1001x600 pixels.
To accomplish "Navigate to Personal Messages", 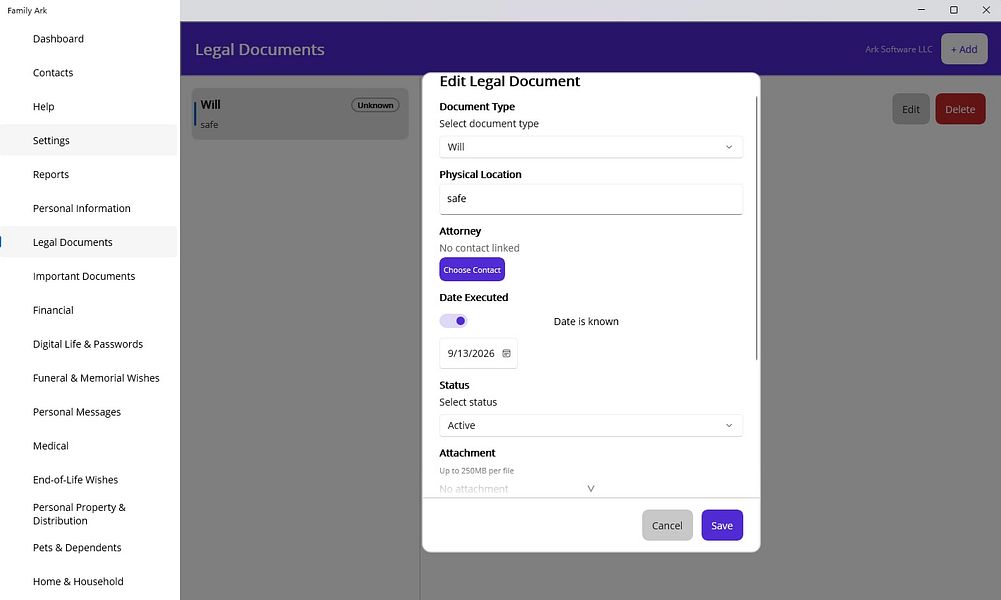I will [89, 412].
